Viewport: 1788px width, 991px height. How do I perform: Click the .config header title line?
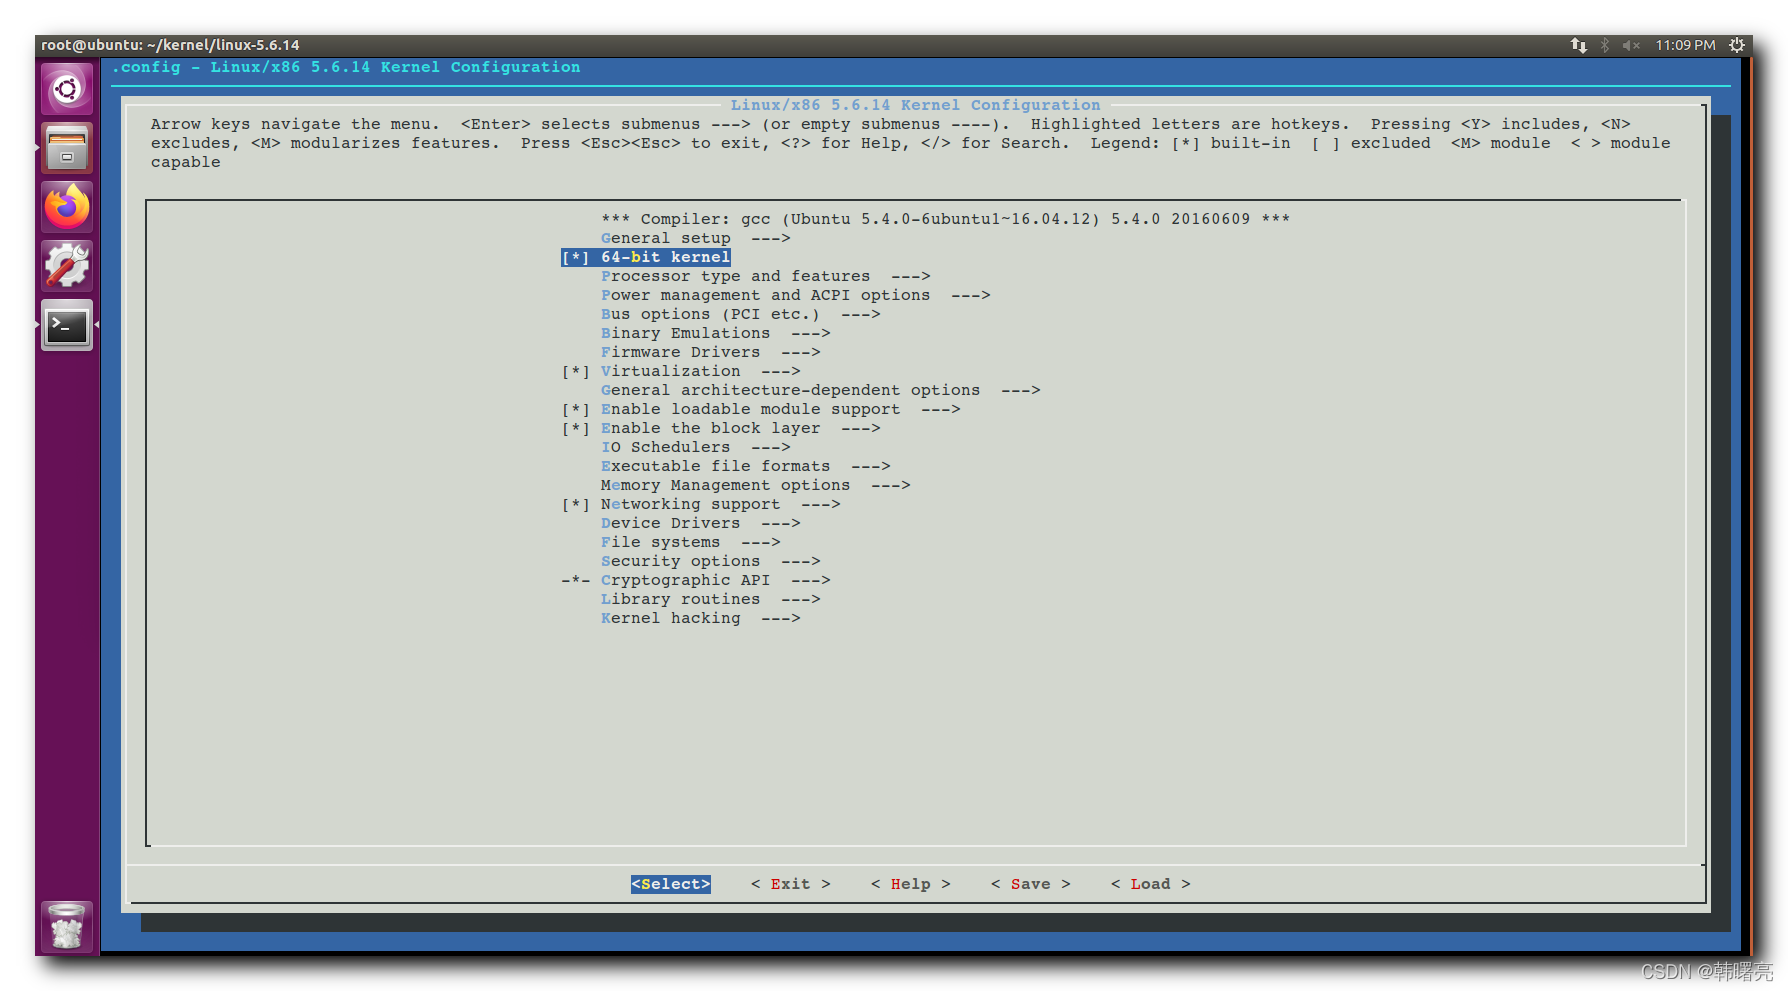346,67
